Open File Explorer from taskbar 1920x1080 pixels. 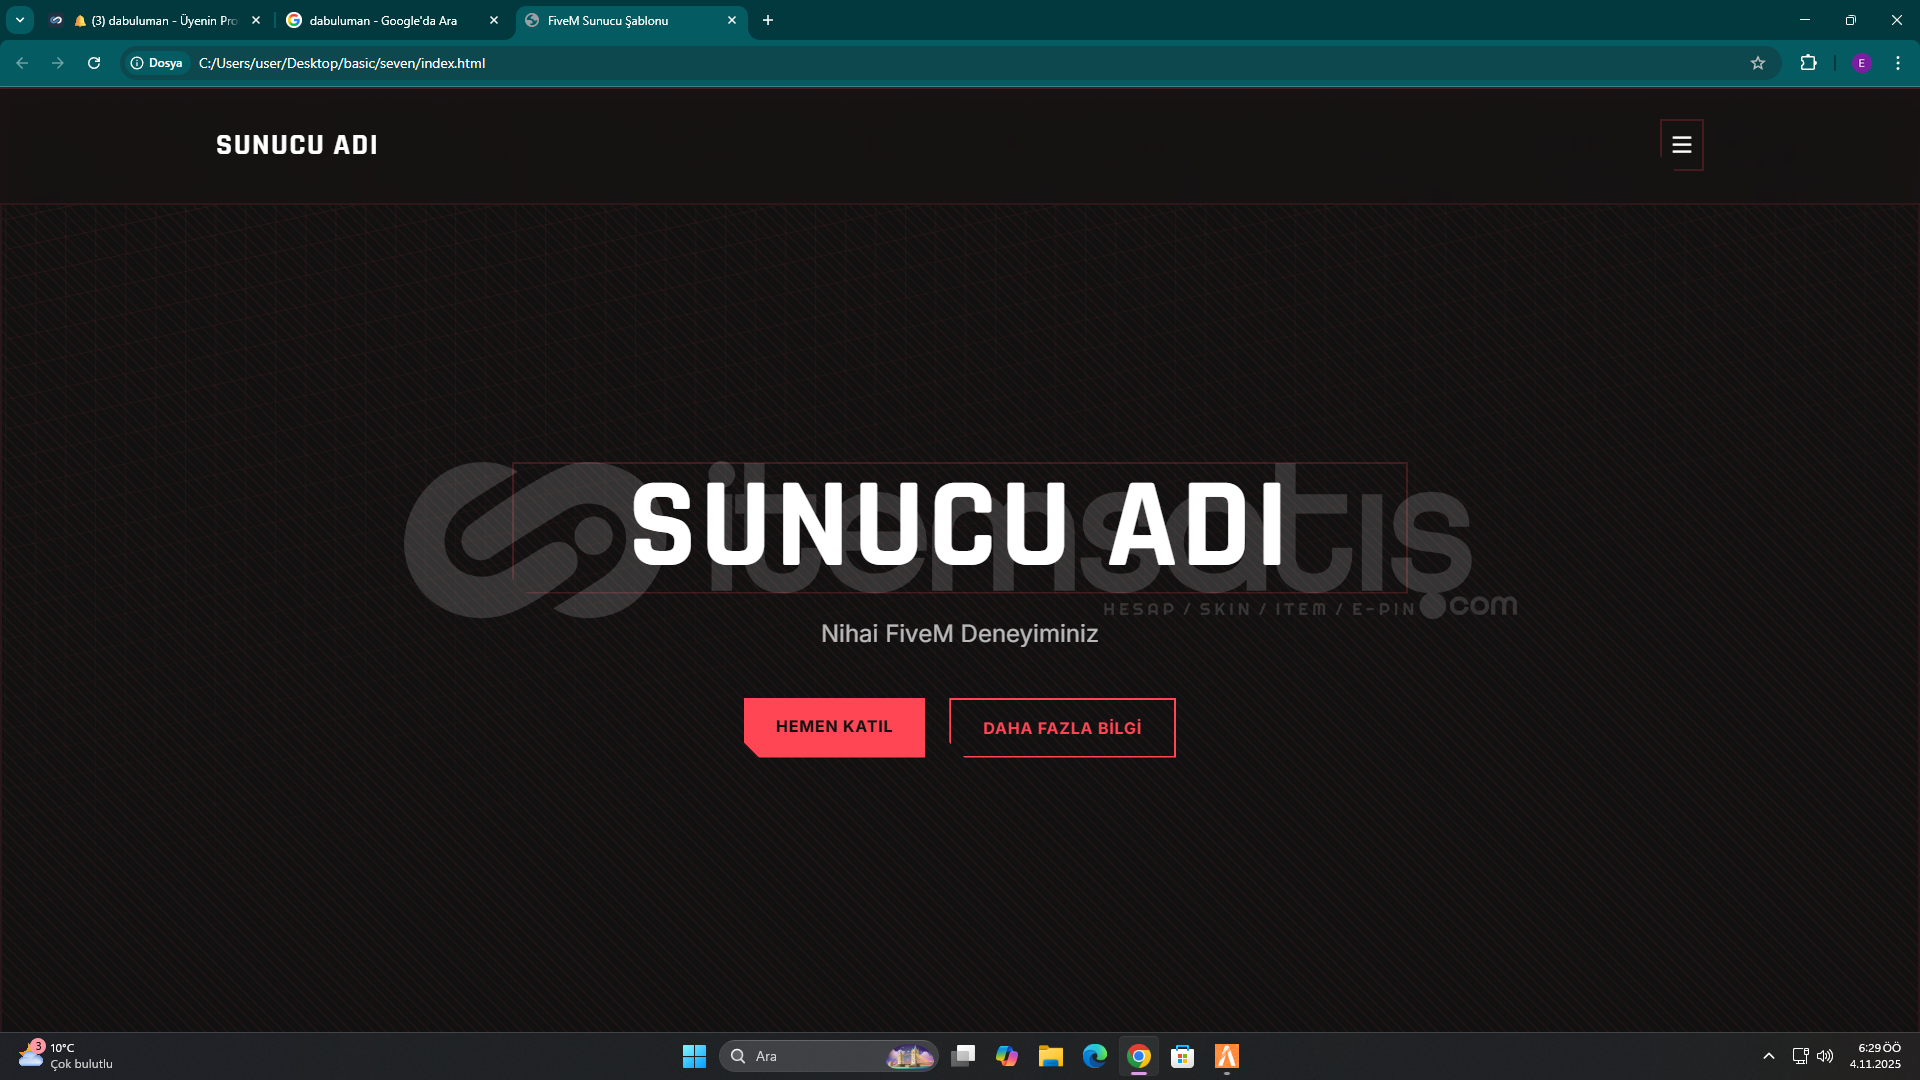[1050, 1056]
